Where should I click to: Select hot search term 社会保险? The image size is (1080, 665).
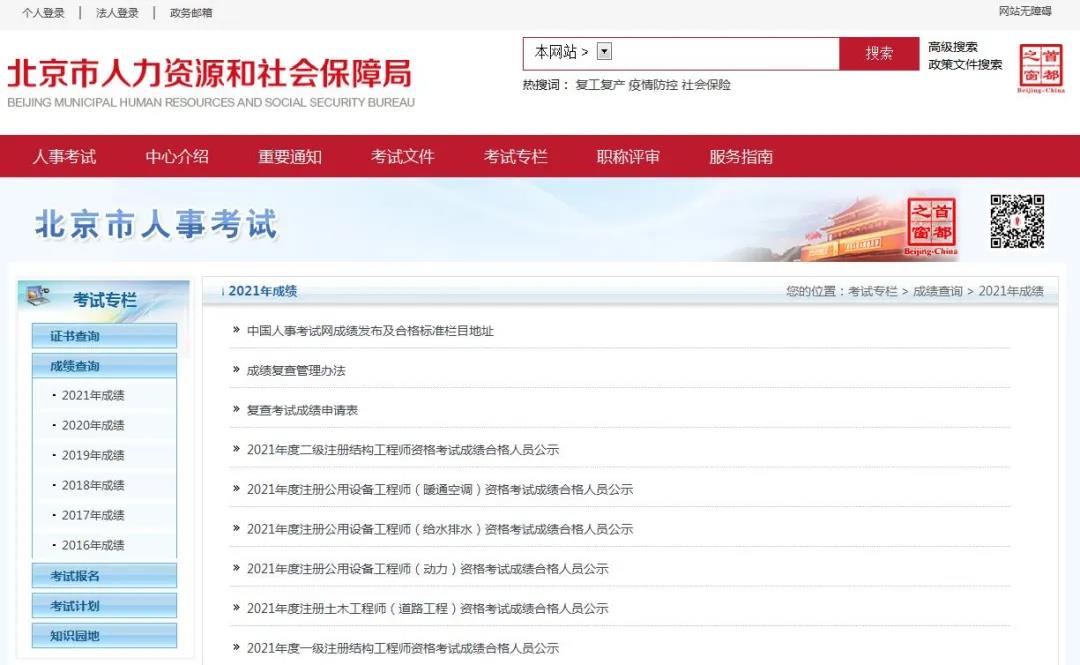coord(706,85)
